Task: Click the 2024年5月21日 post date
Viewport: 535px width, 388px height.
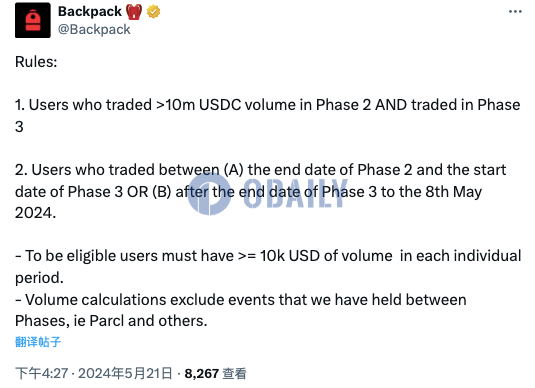Action: (125, 373)
